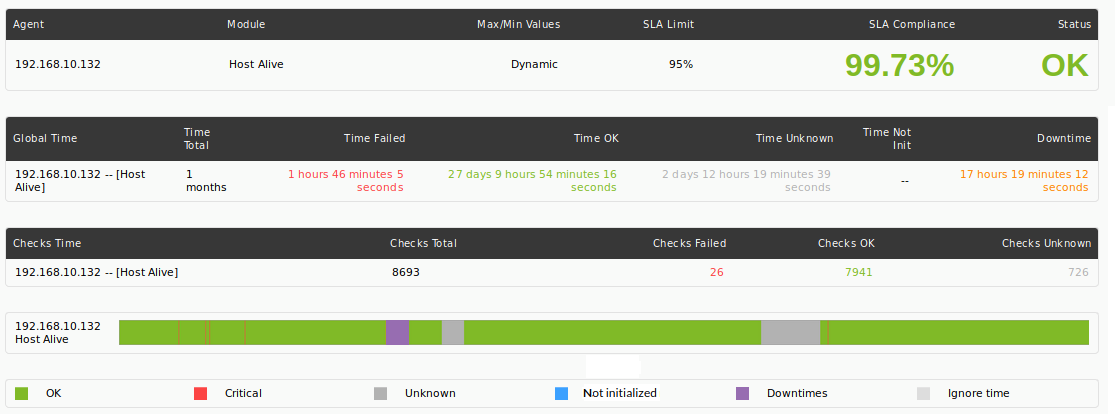The height and width of the screenshot is (414, 1115).
Task: Click the SLA Compliance column header
Action: [x=912, y=24]
